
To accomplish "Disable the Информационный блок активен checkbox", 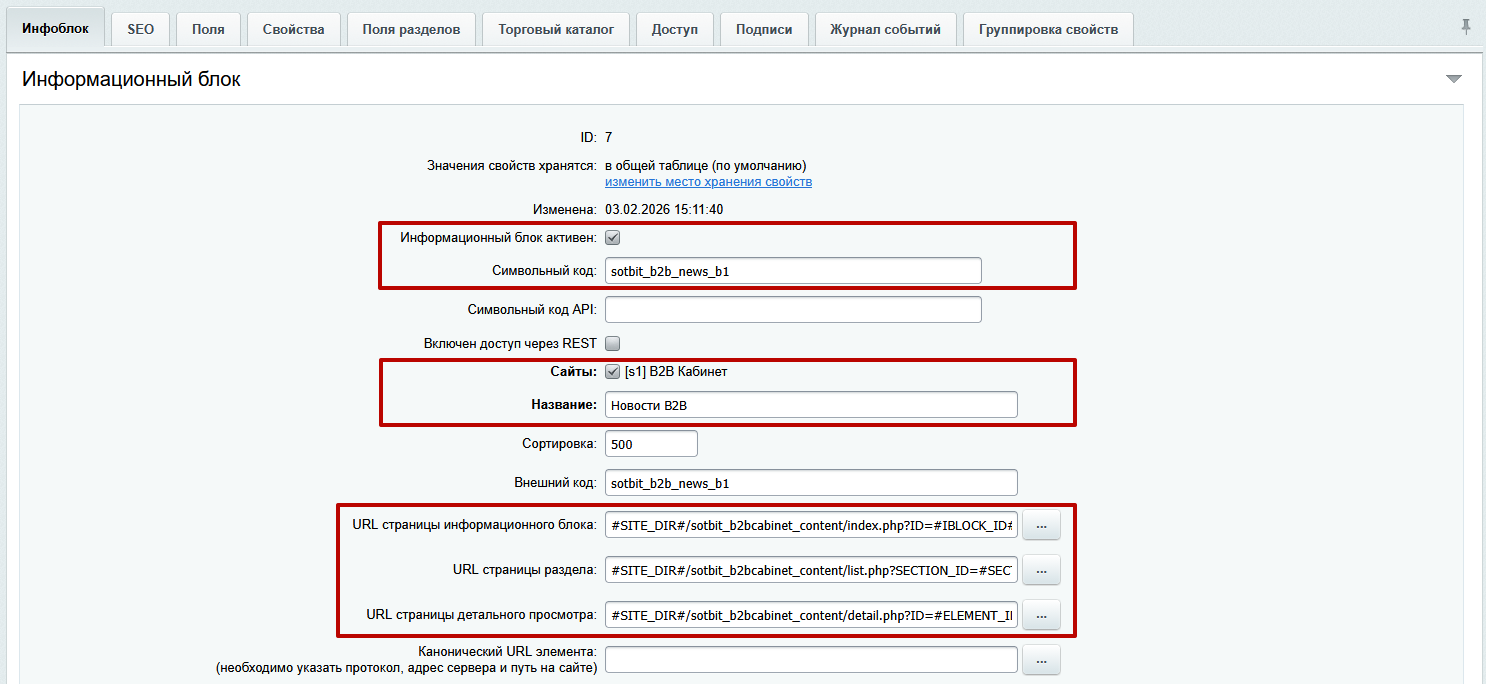I will click(611, 237).
